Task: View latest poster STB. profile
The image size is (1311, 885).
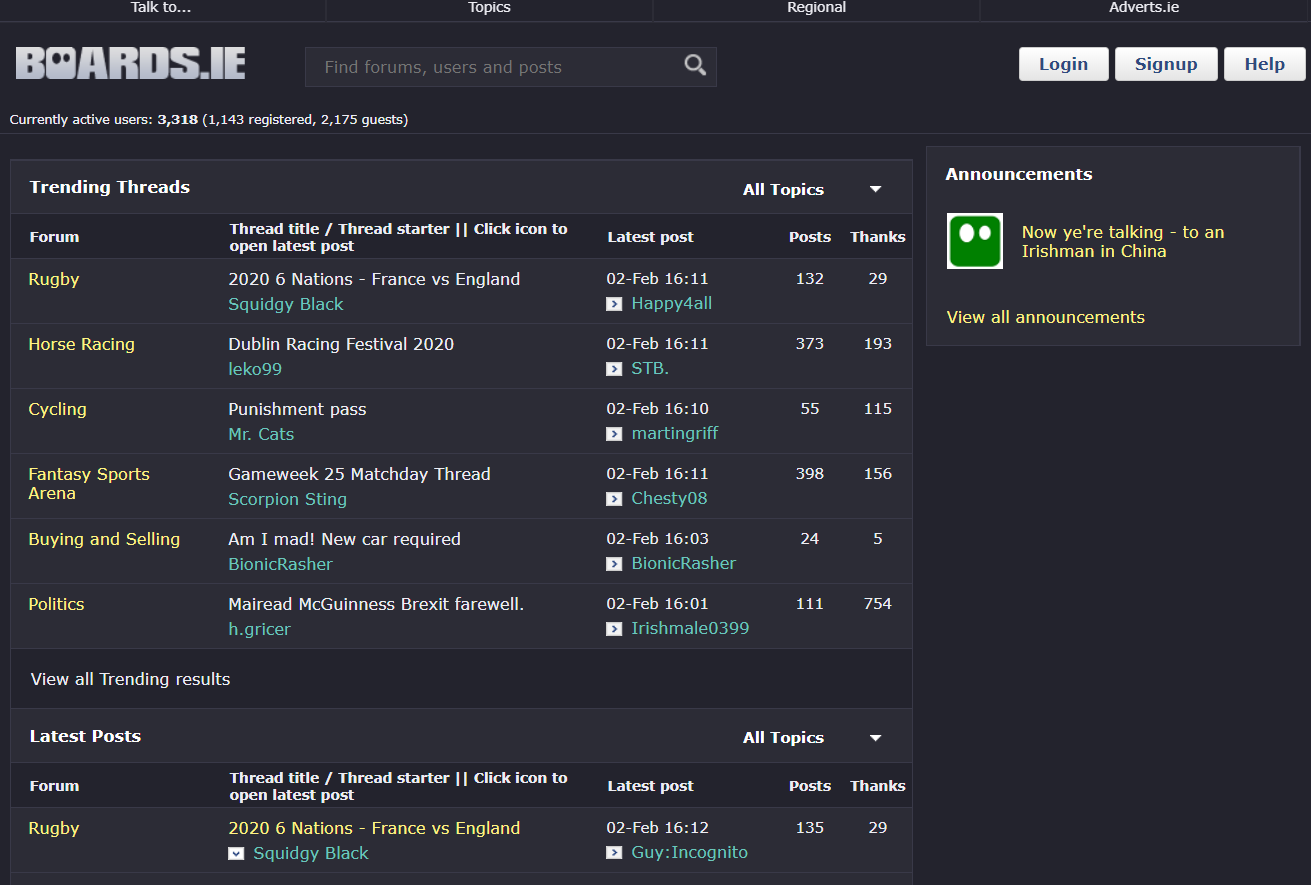Action: [650, 368]
